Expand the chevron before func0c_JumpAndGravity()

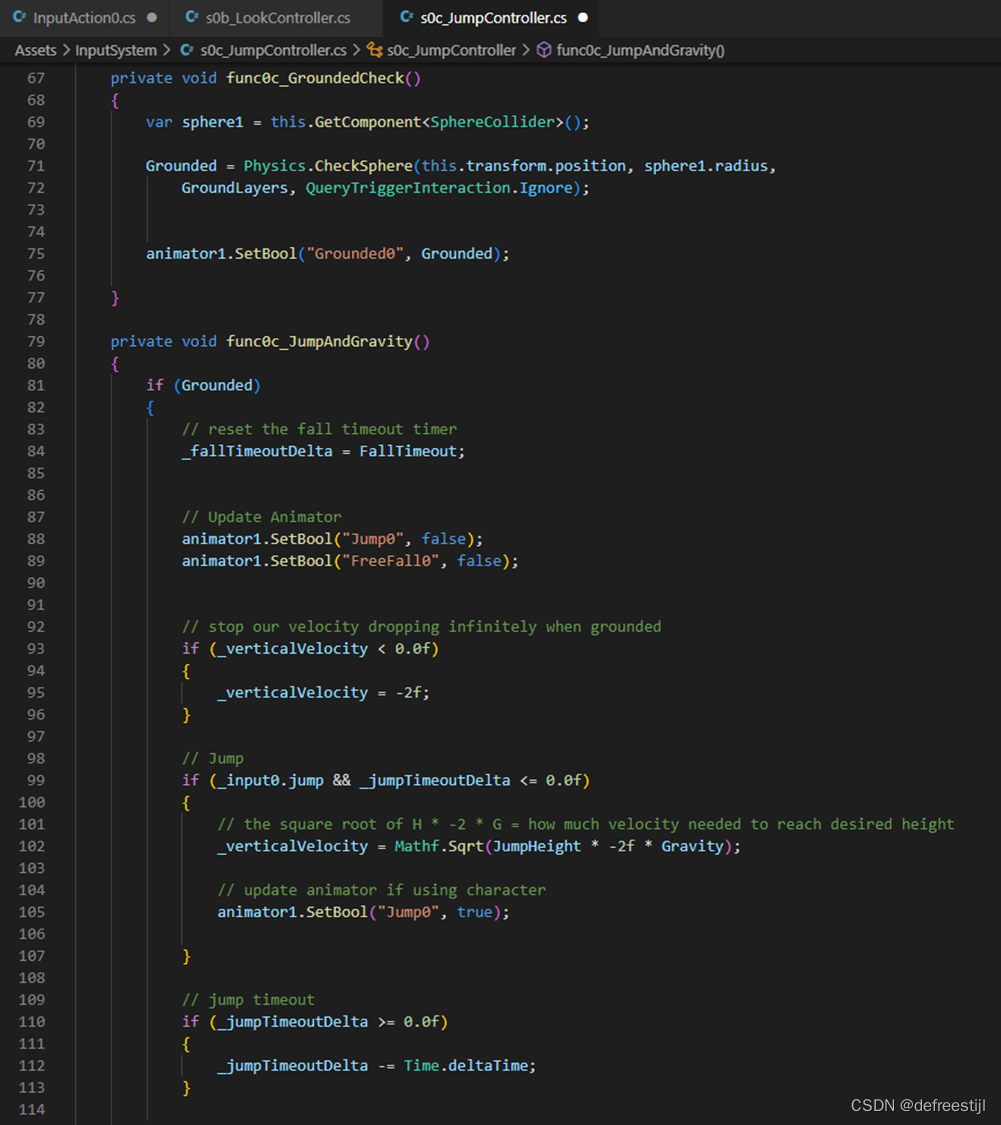(x=528, y=49)
